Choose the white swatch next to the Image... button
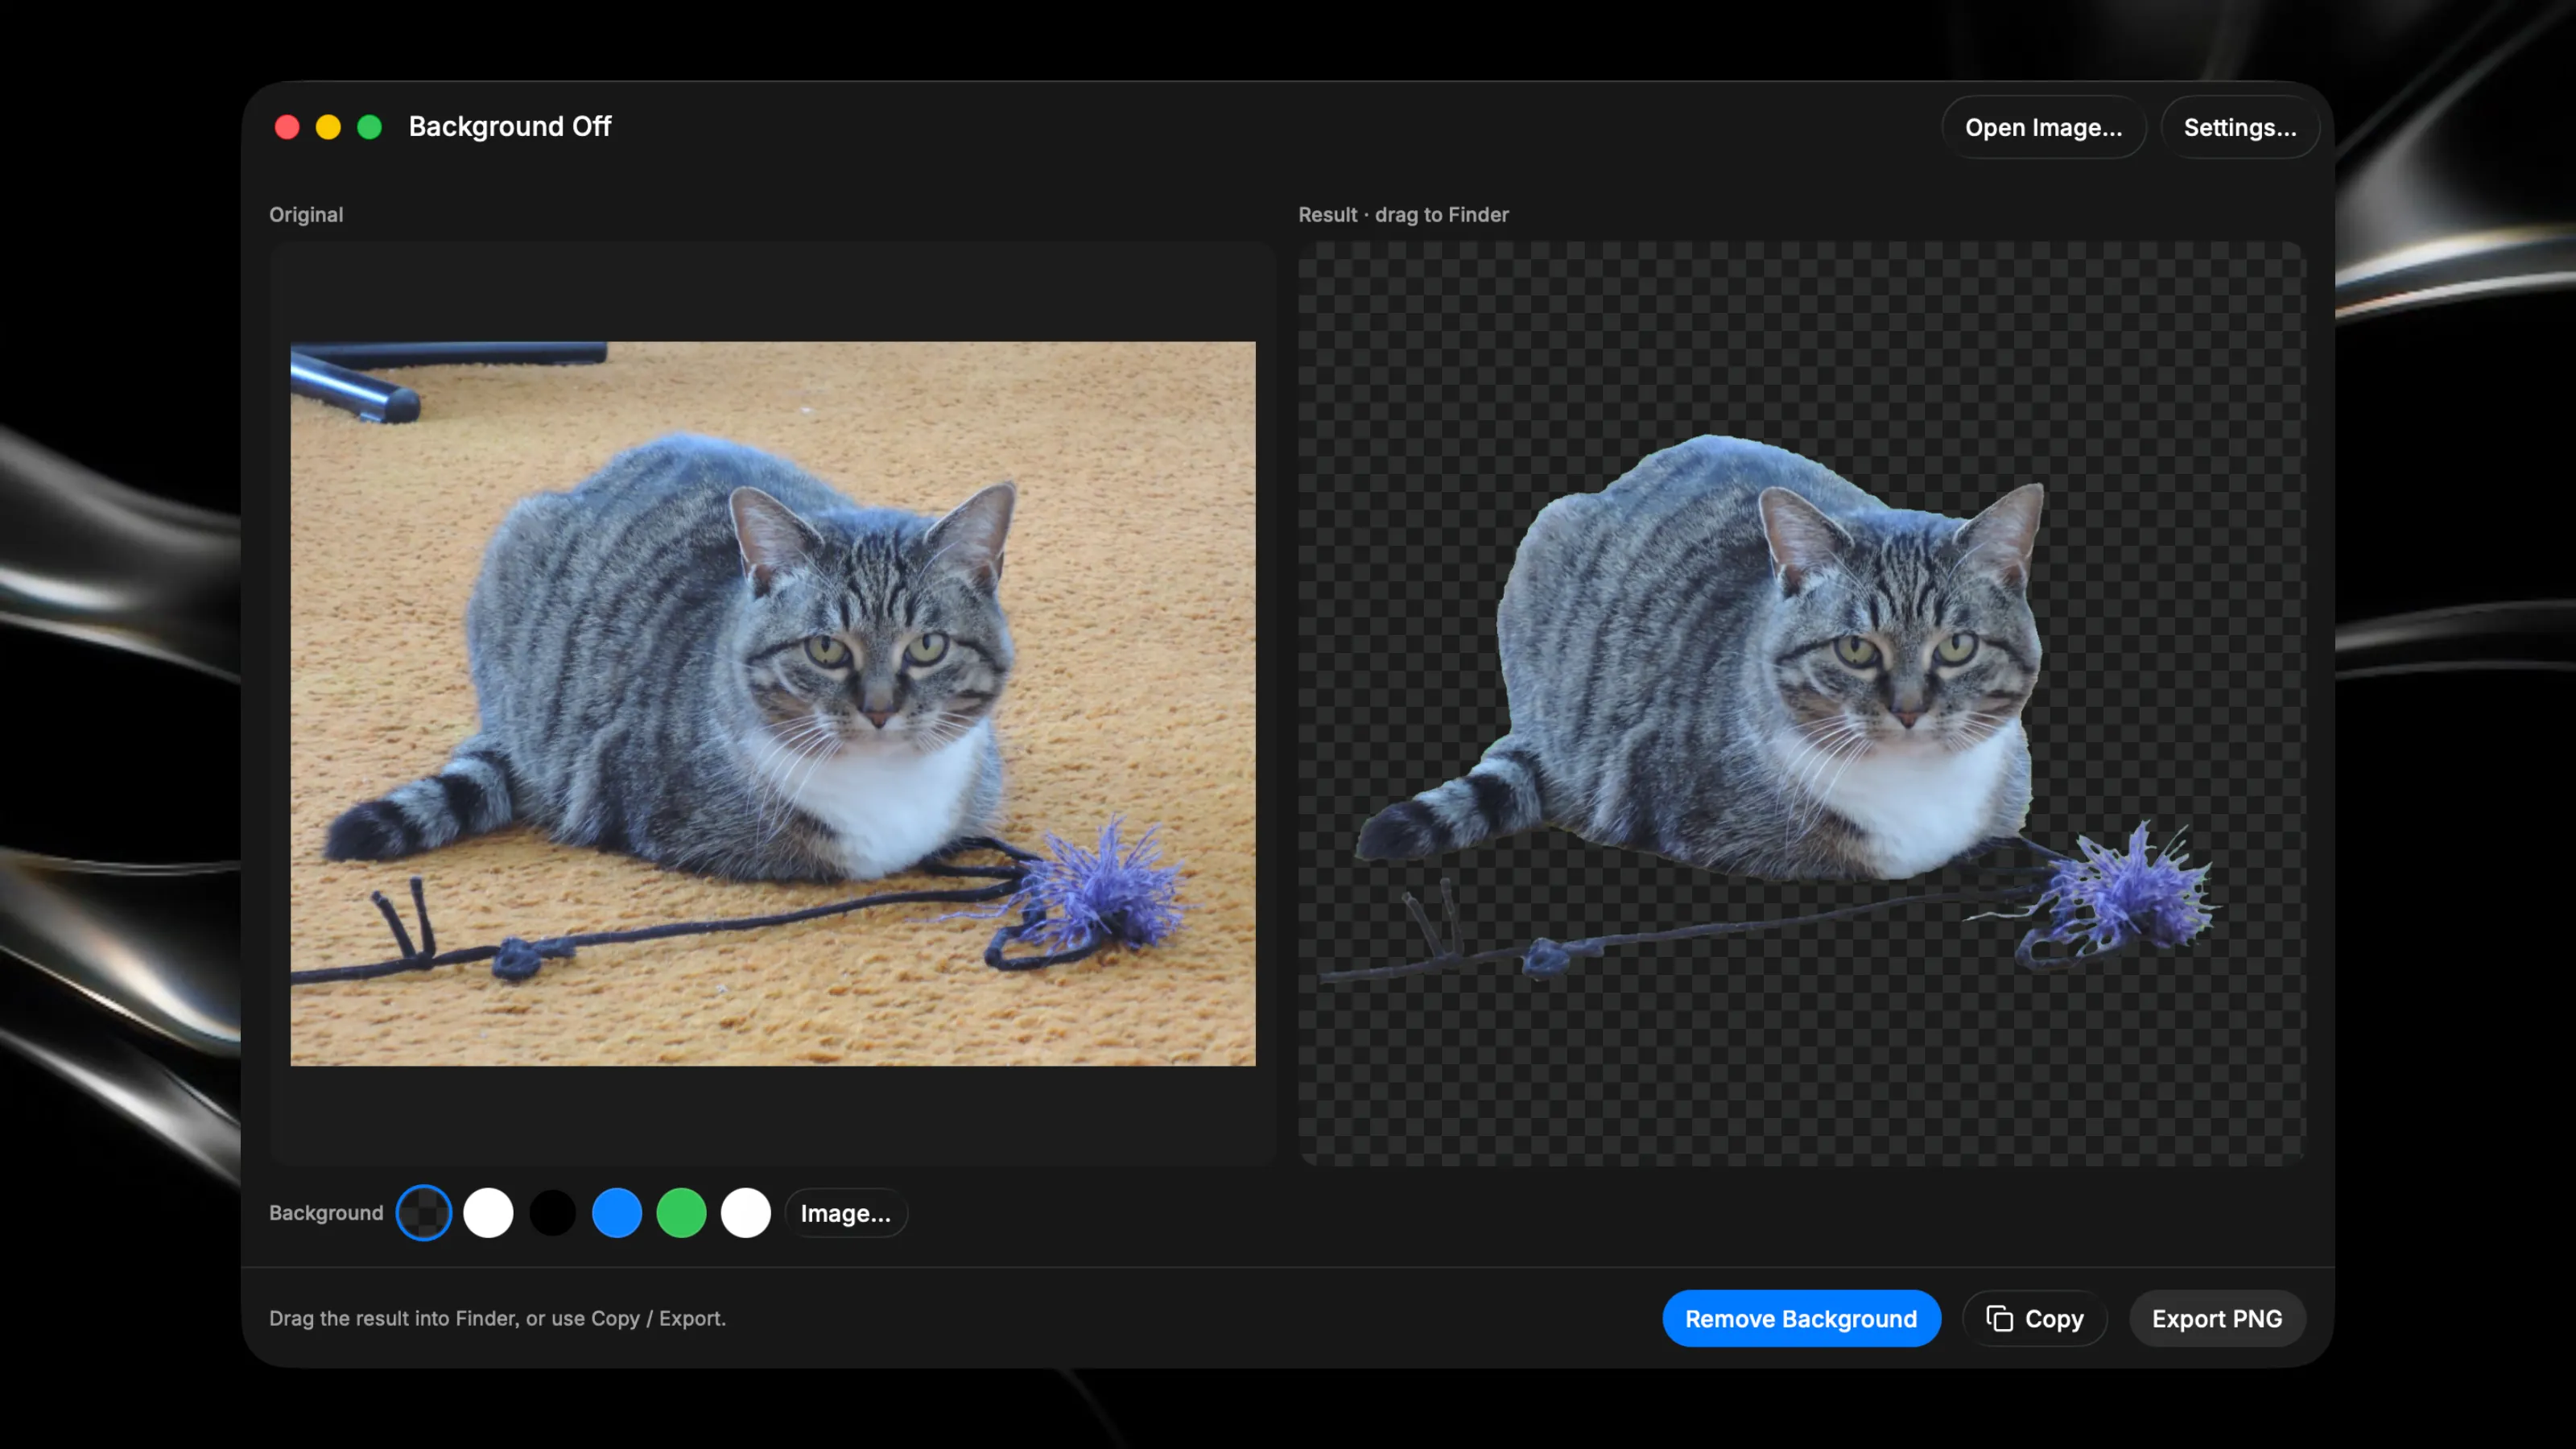The height and width of the screenshot is (1449, 2576). (746, 1213)
